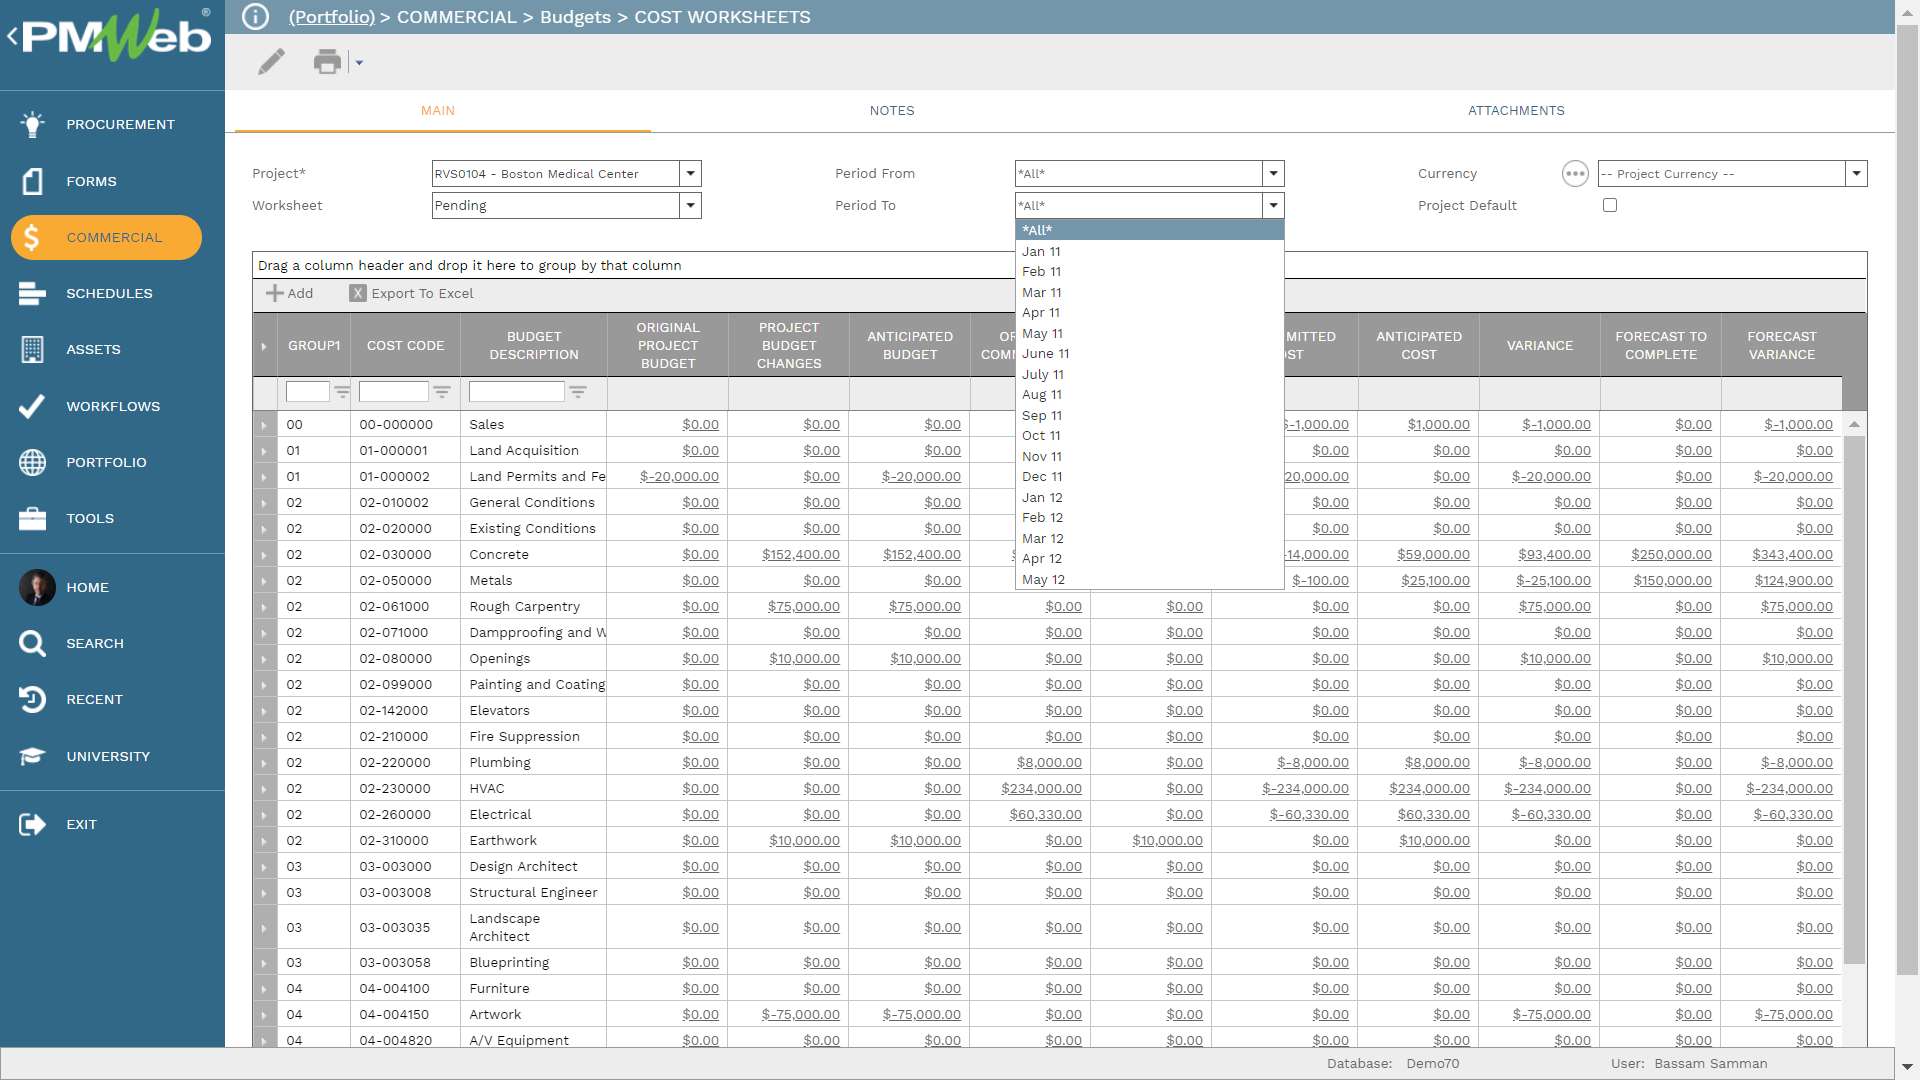The height and width of the screenshot is (1080, 1920).
Task: Click the Budget Description filter icon
Action: 578,392
